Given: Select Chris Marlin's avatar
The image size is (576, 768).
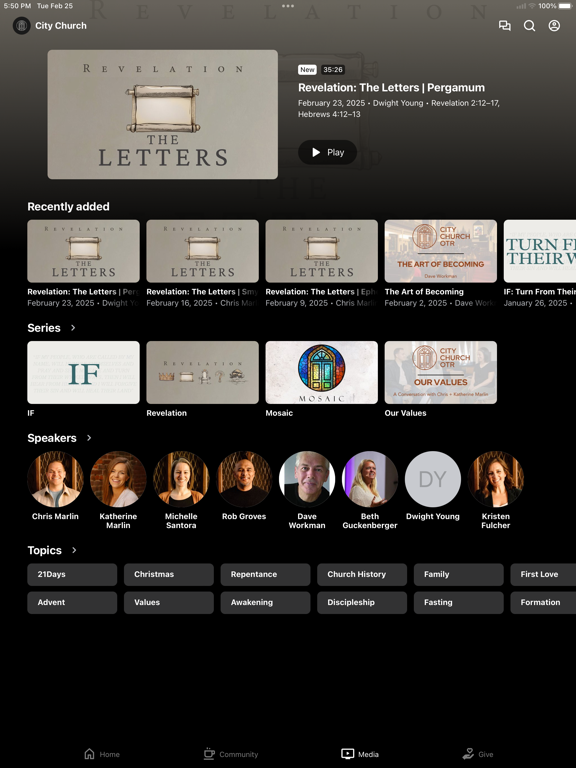Looking at the screenshot, I should coord(55,479).
